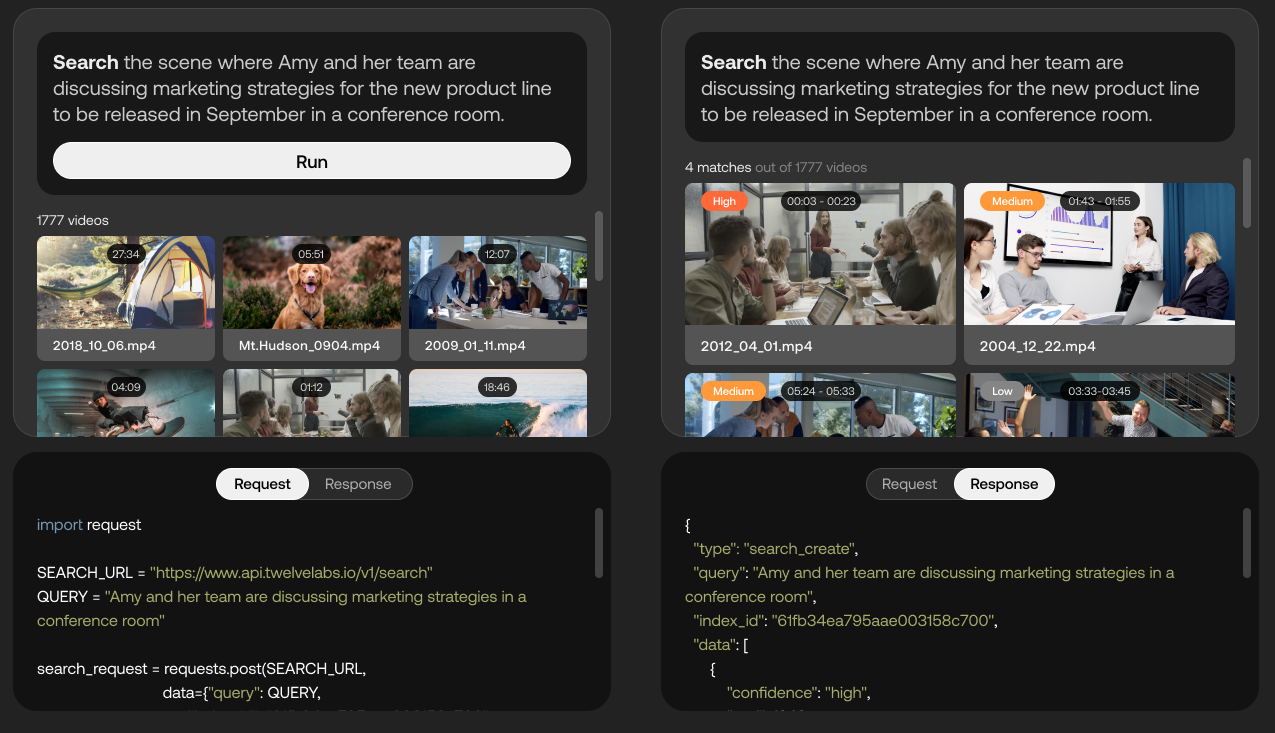This screenshot has height=733, width=1275.
Task: Open the Medium match thumbnail at 05:24 - 05:33
Action: [x=821, y=405]
